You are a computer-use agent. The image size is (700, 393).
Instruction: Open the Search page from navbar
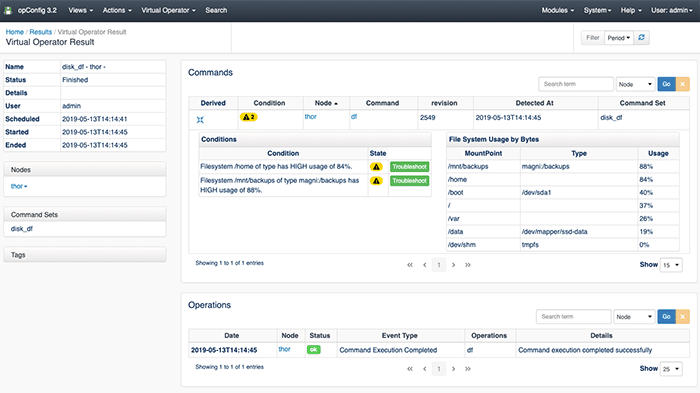pos(216,10)
